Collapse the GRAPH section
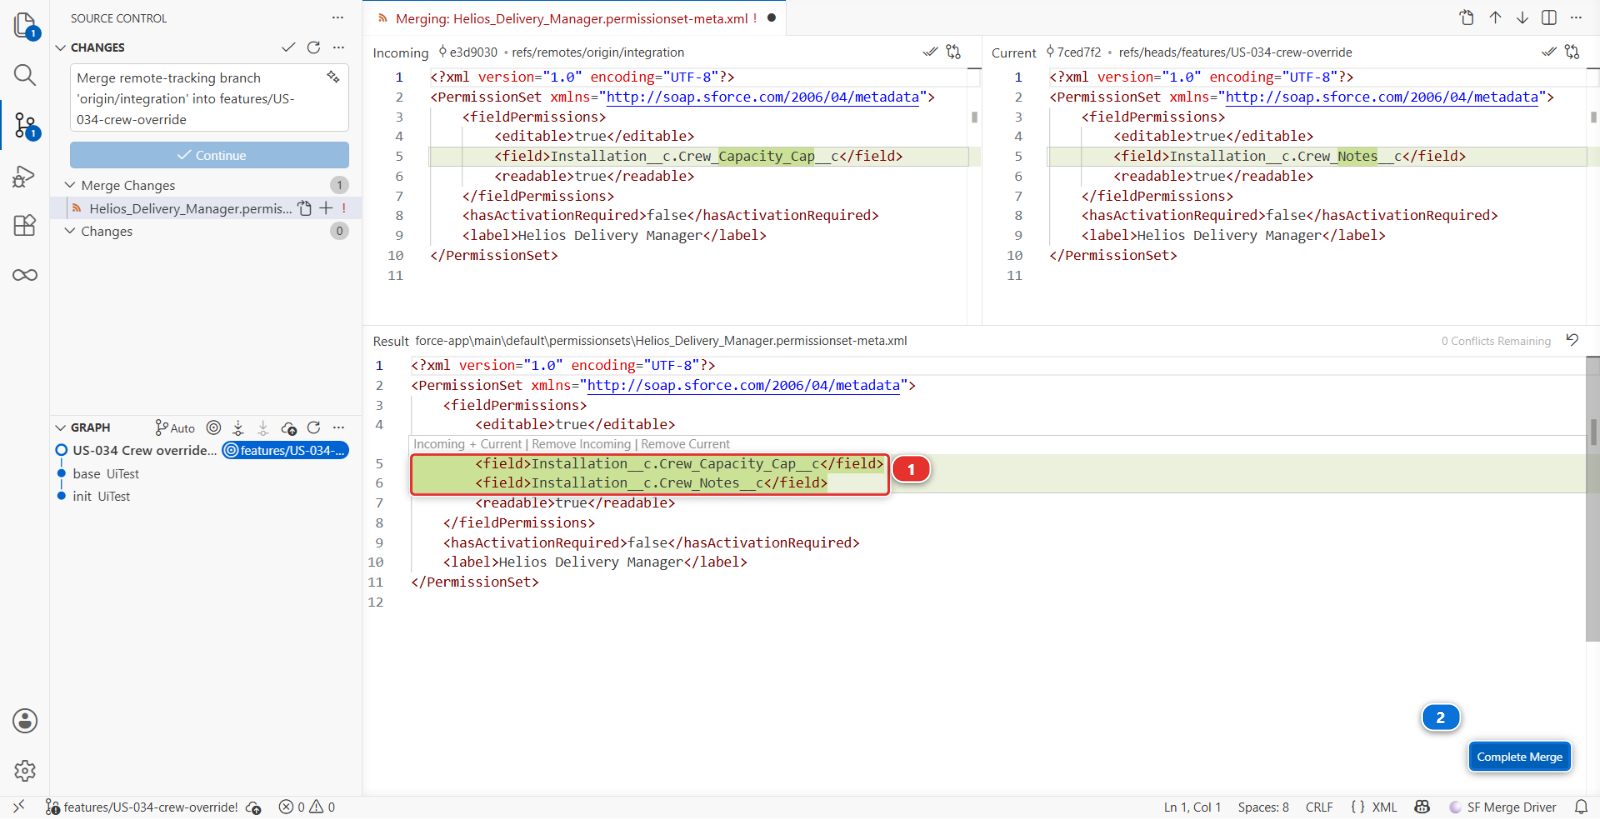The width and height of the screenshot is (1600, 819). [x=61, y=427]
